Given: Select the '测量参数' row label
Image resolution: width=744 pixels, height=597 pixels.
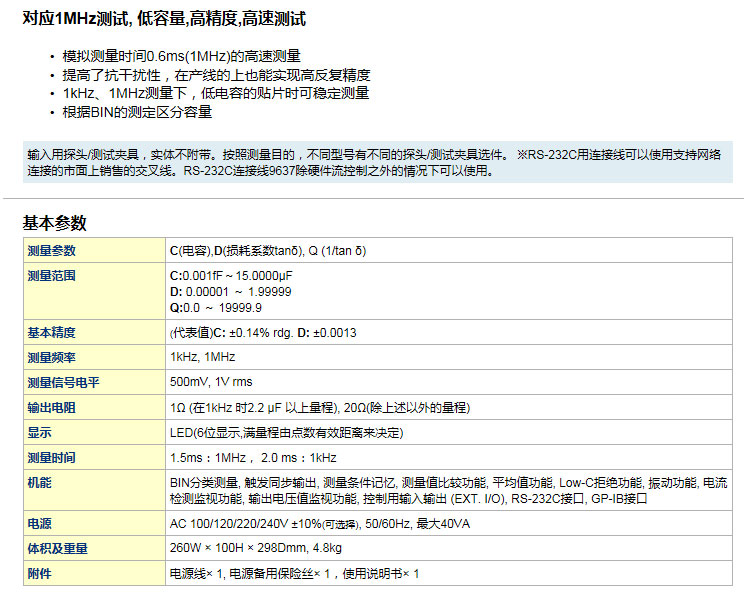Looking at the screenshot, I should [x=52, y=250].
